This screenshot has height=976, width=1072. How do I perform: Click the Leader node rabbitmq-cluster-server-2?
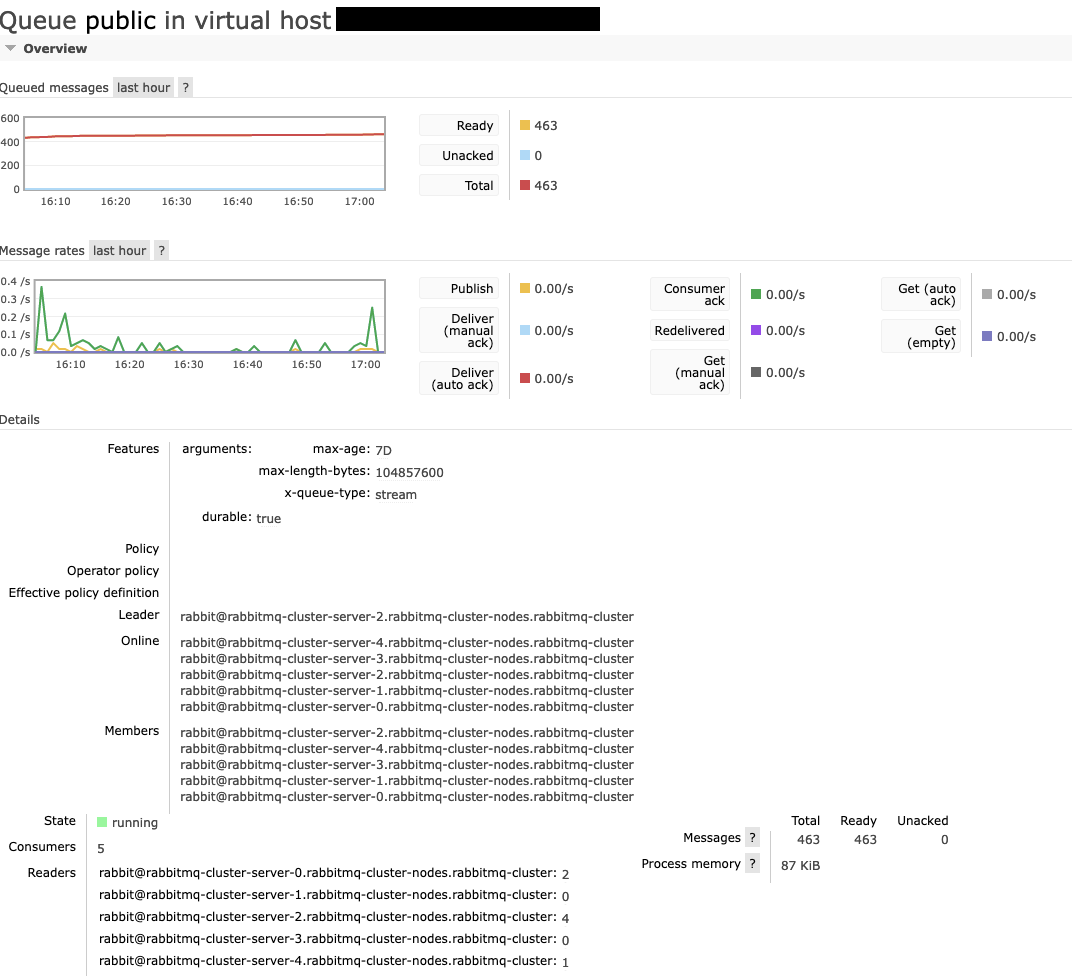point(407,616)
